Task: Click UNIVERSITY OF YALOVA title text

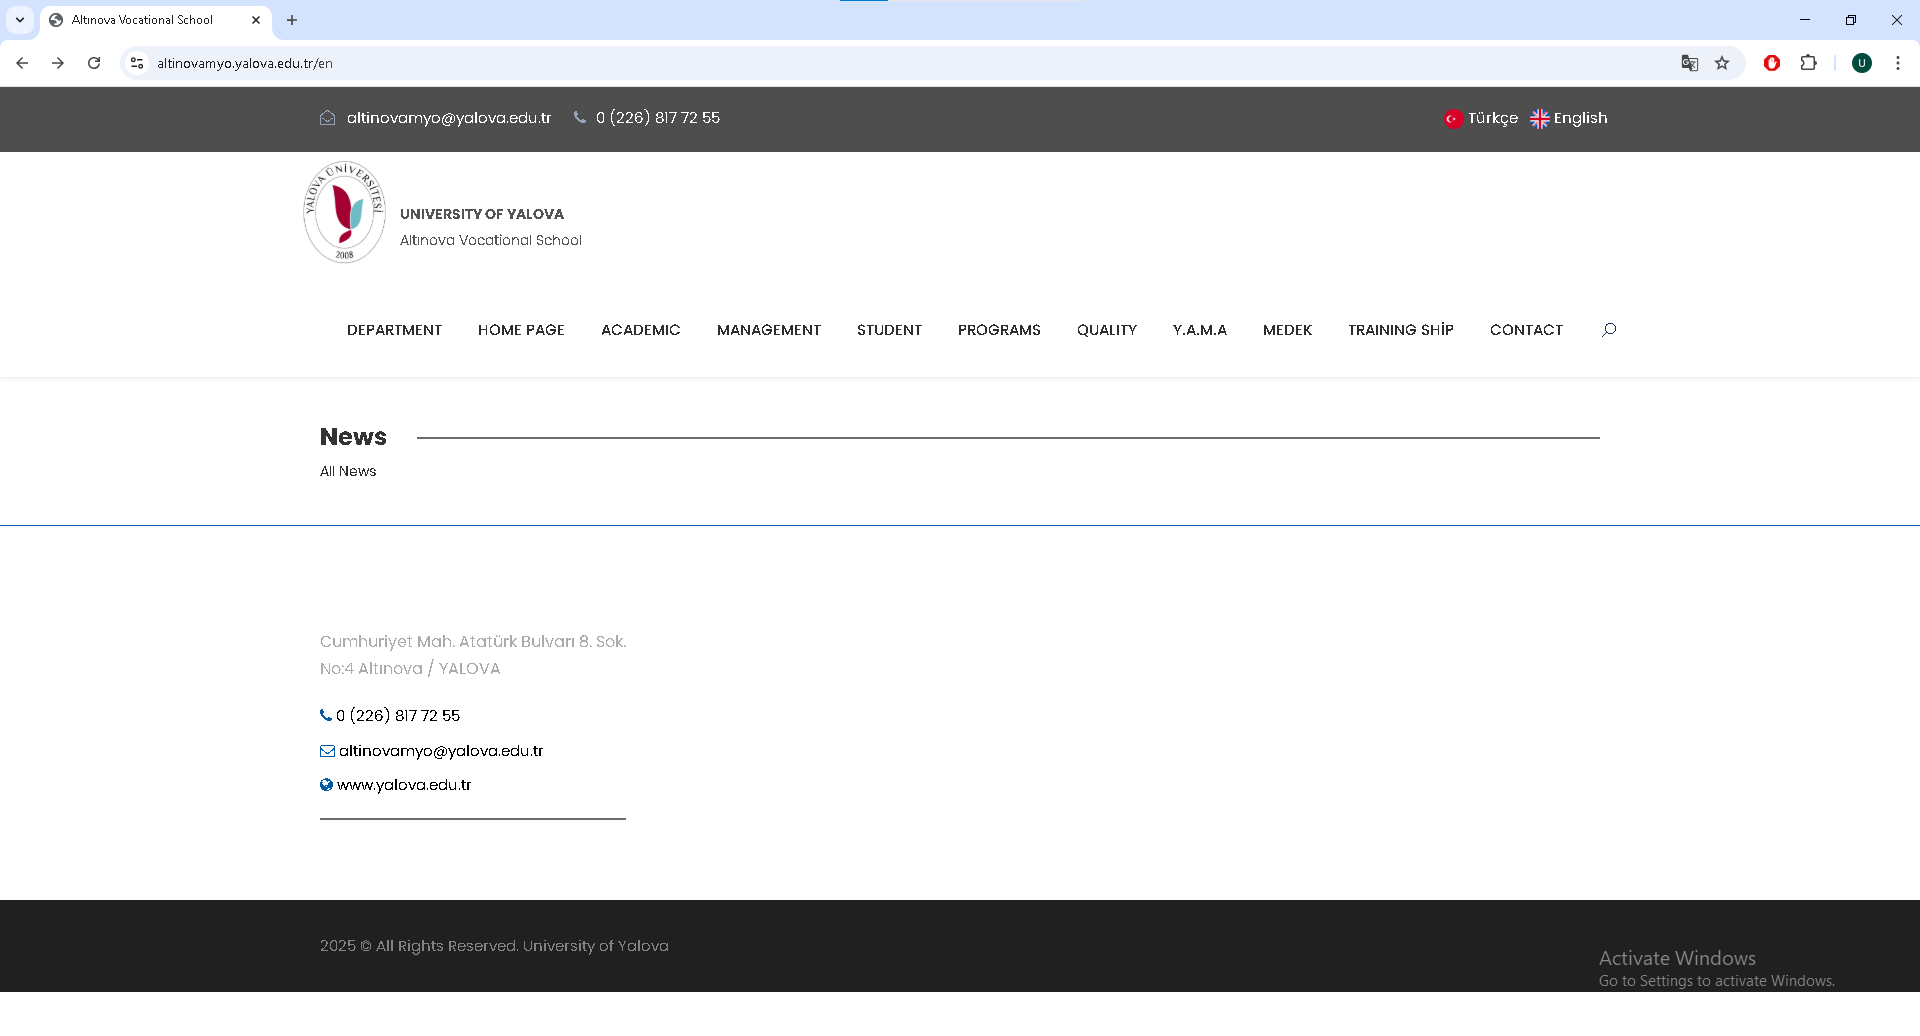Action: coord(482,214)
